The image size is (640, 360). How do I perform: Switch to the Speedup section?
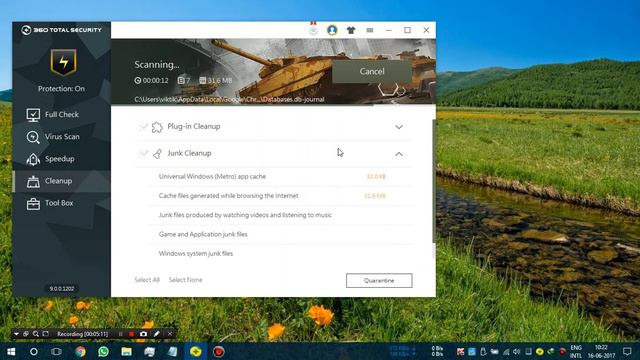[x=61, y=159]
